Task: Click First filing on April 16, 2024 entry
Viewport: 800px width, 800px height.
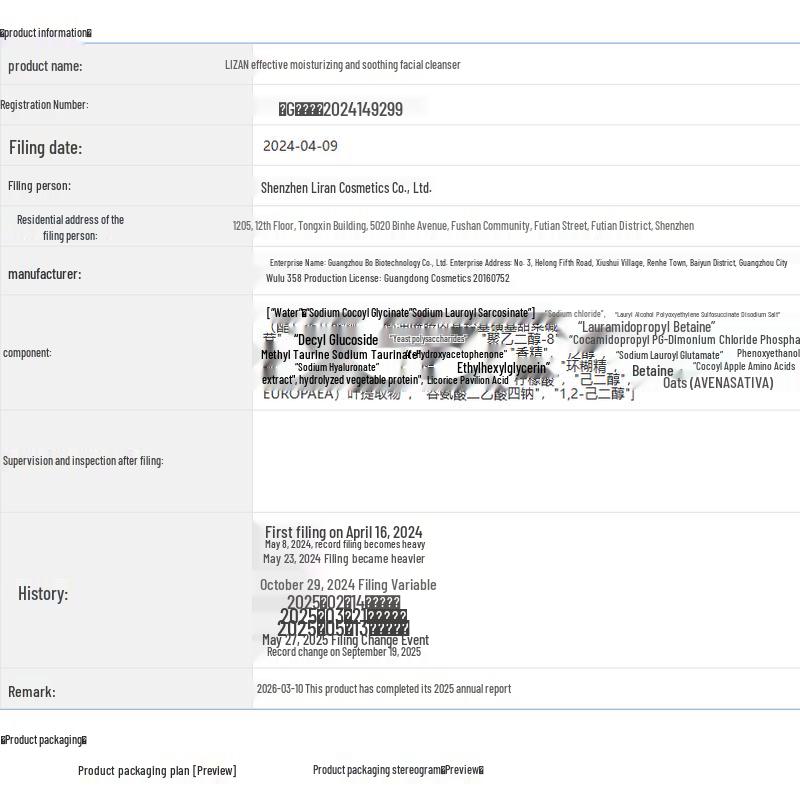Action: pyautogui.click(x=343, y=532)
